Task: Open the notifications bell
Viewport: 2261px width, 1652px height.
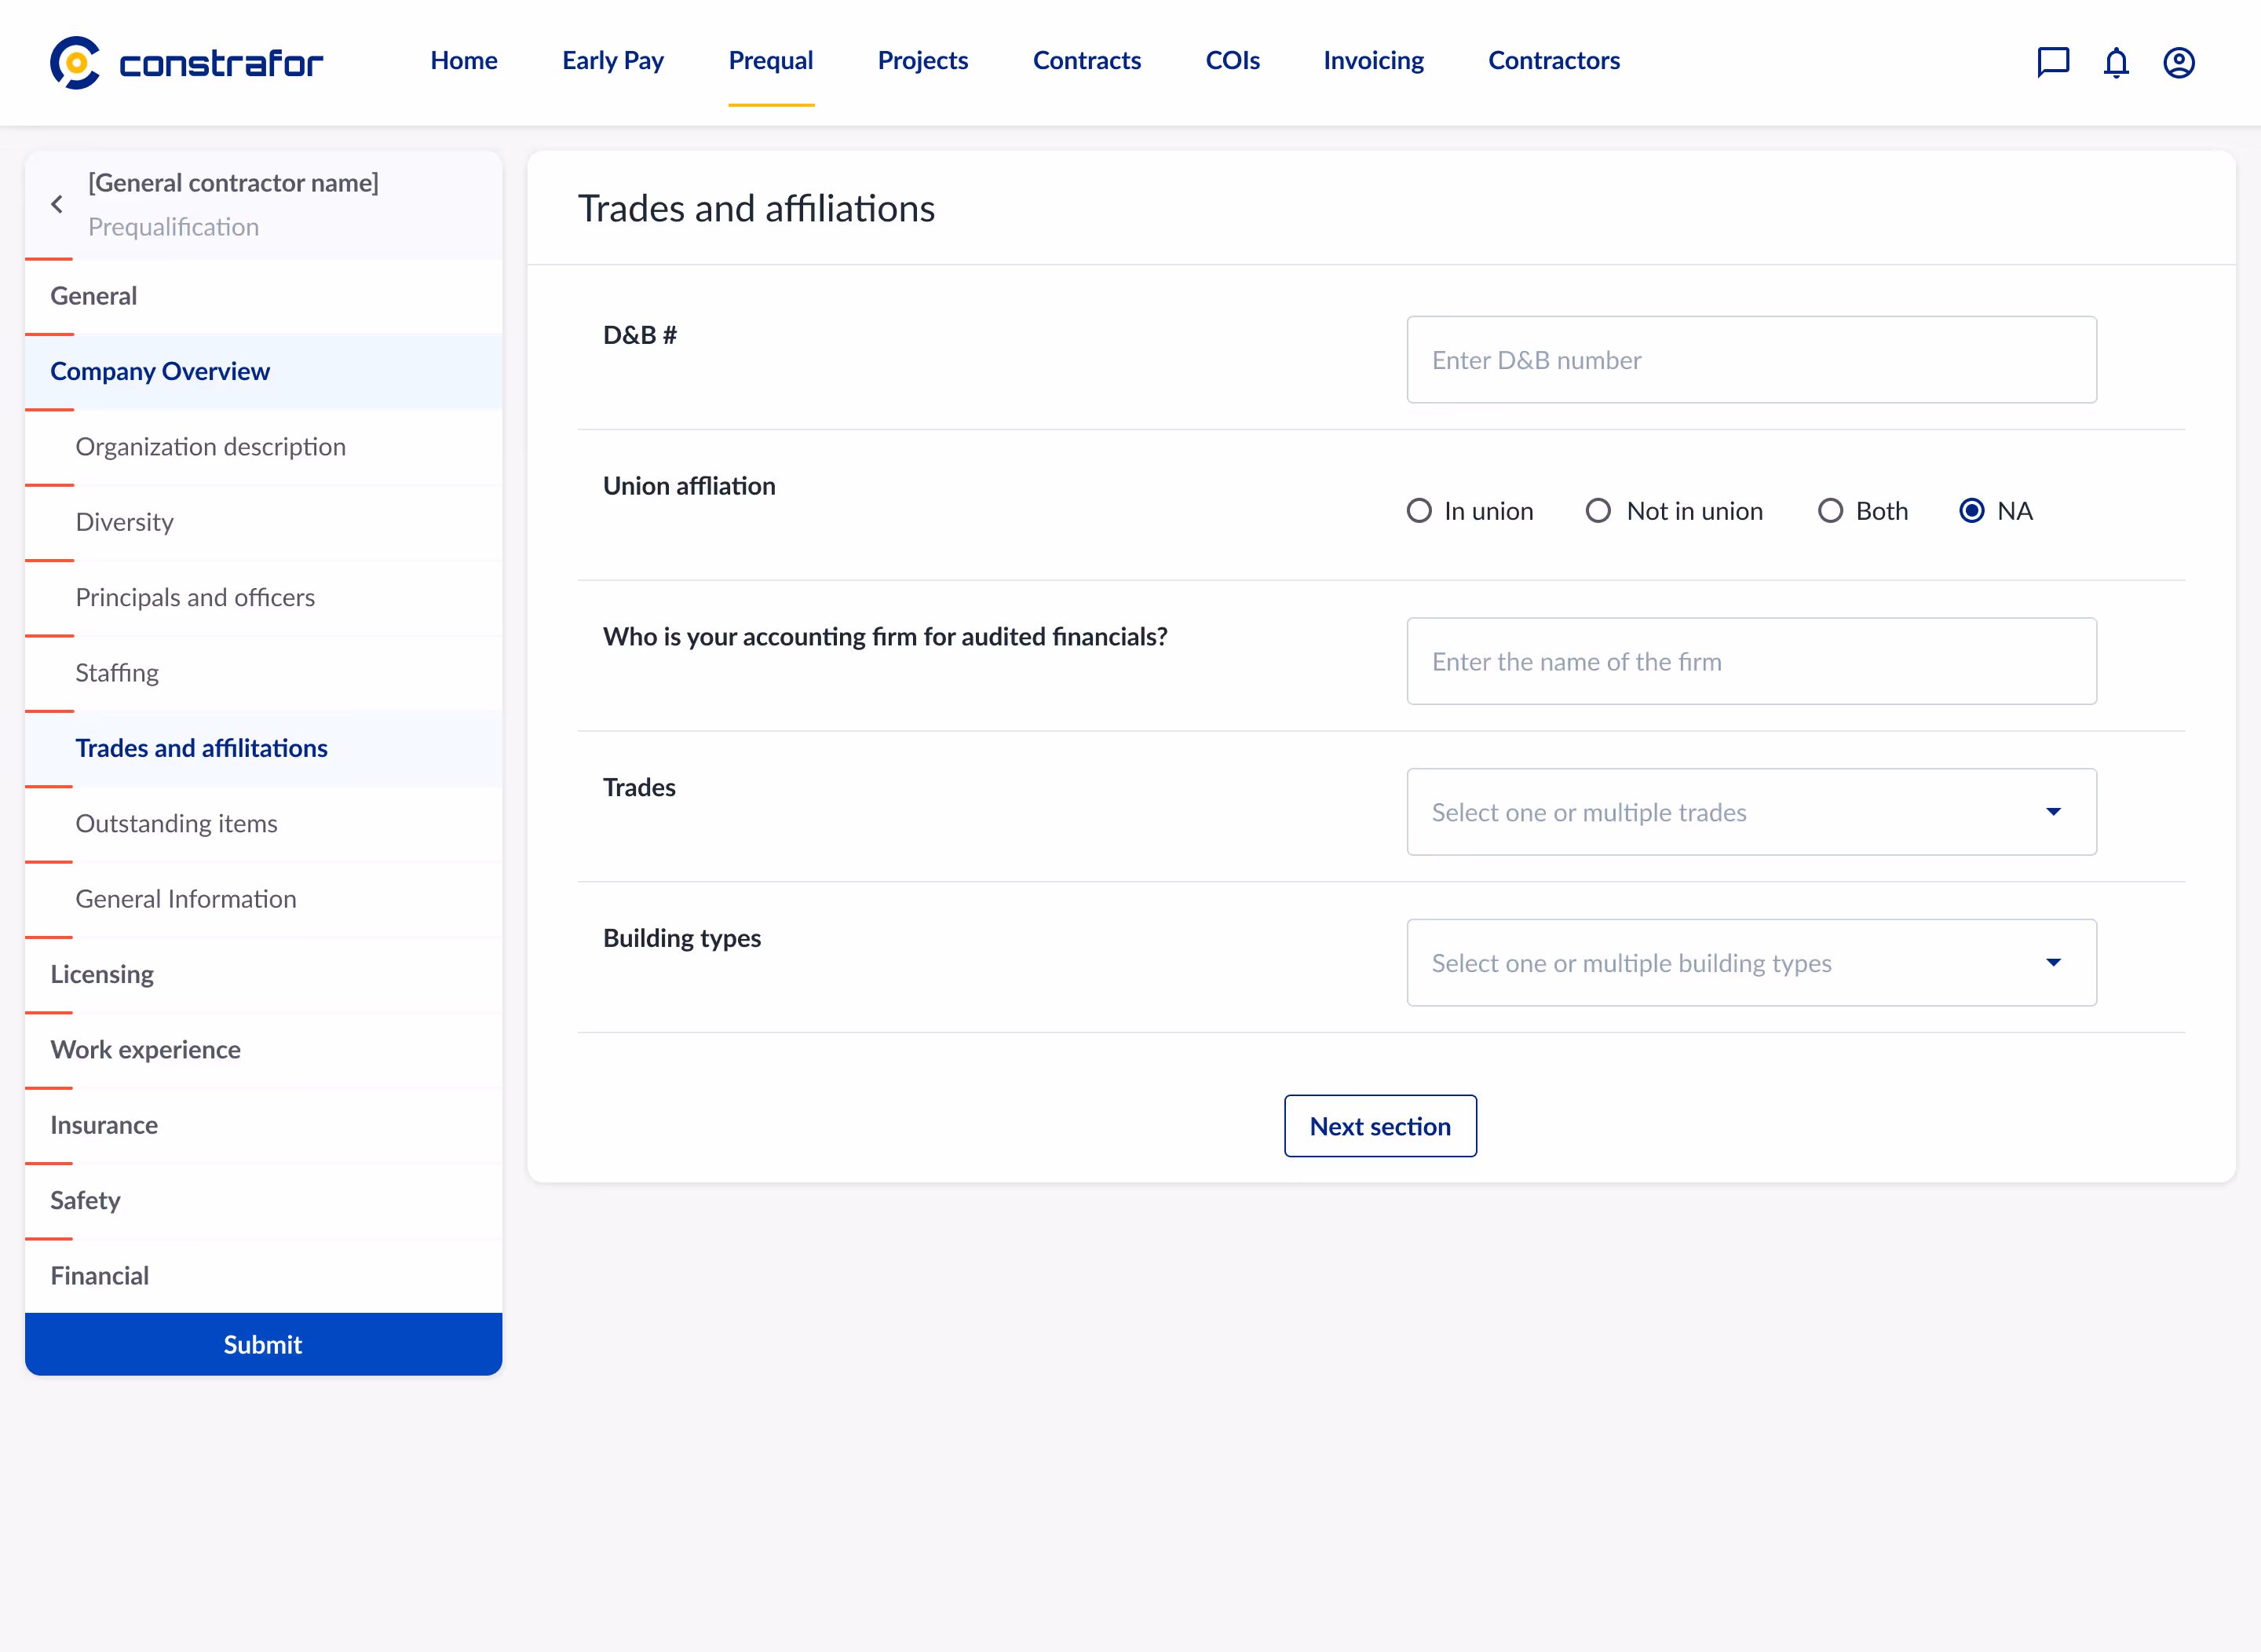Action: coord(2116,62)
